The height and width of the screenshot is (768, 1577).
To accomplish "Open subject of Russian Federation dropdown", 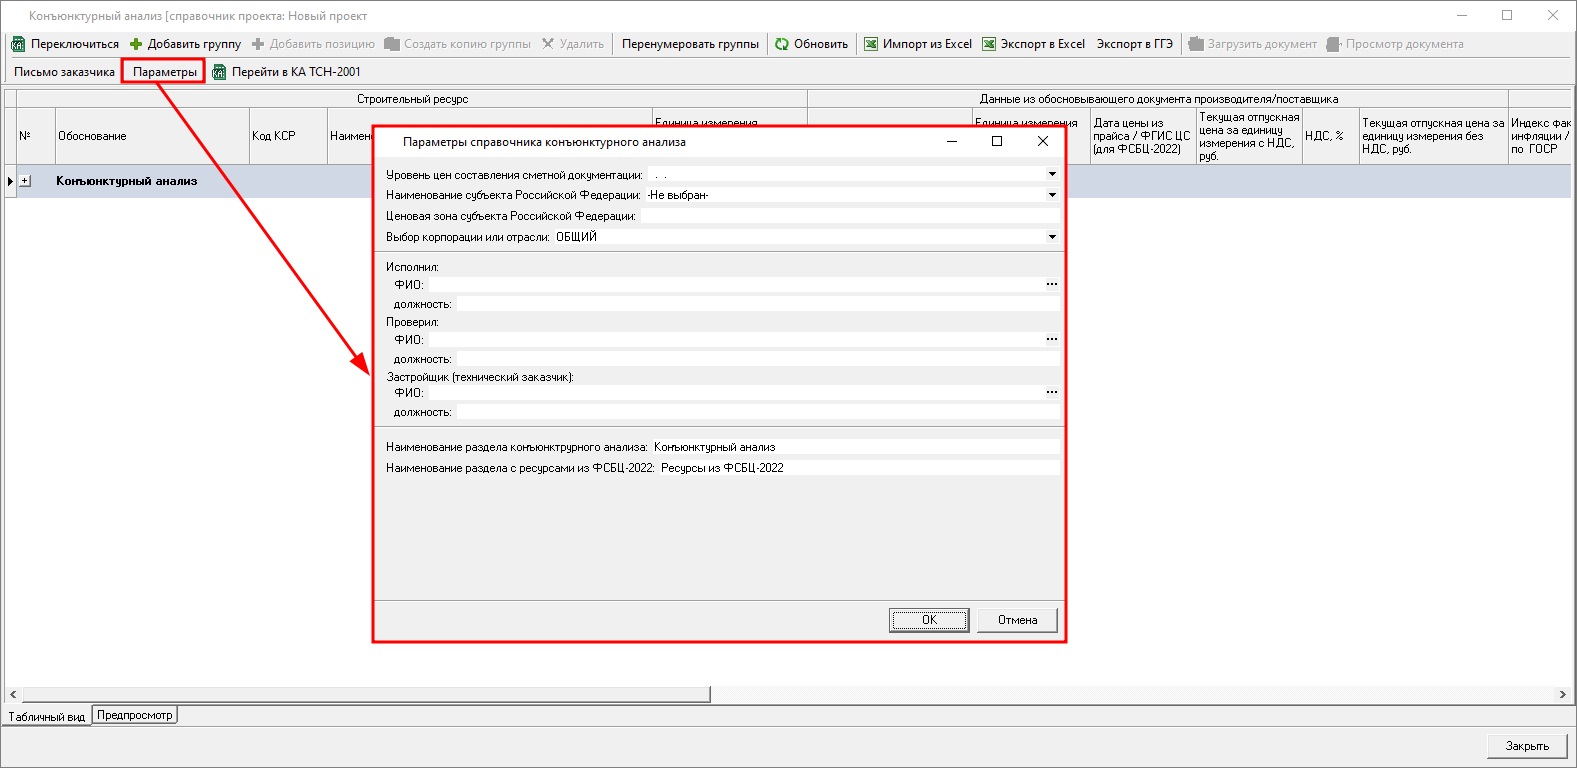I will click(1052, 196).
